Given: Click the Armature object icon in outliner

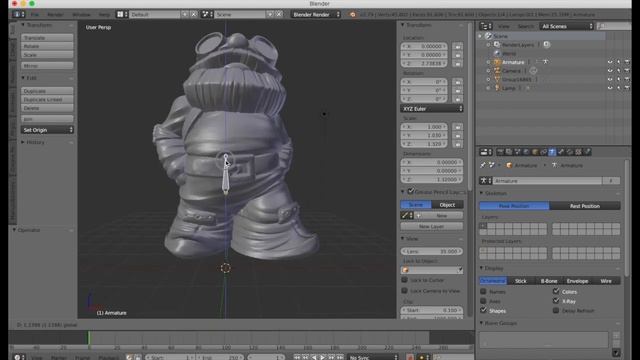Looking at the screenshot, I should (x=497, y=62).
